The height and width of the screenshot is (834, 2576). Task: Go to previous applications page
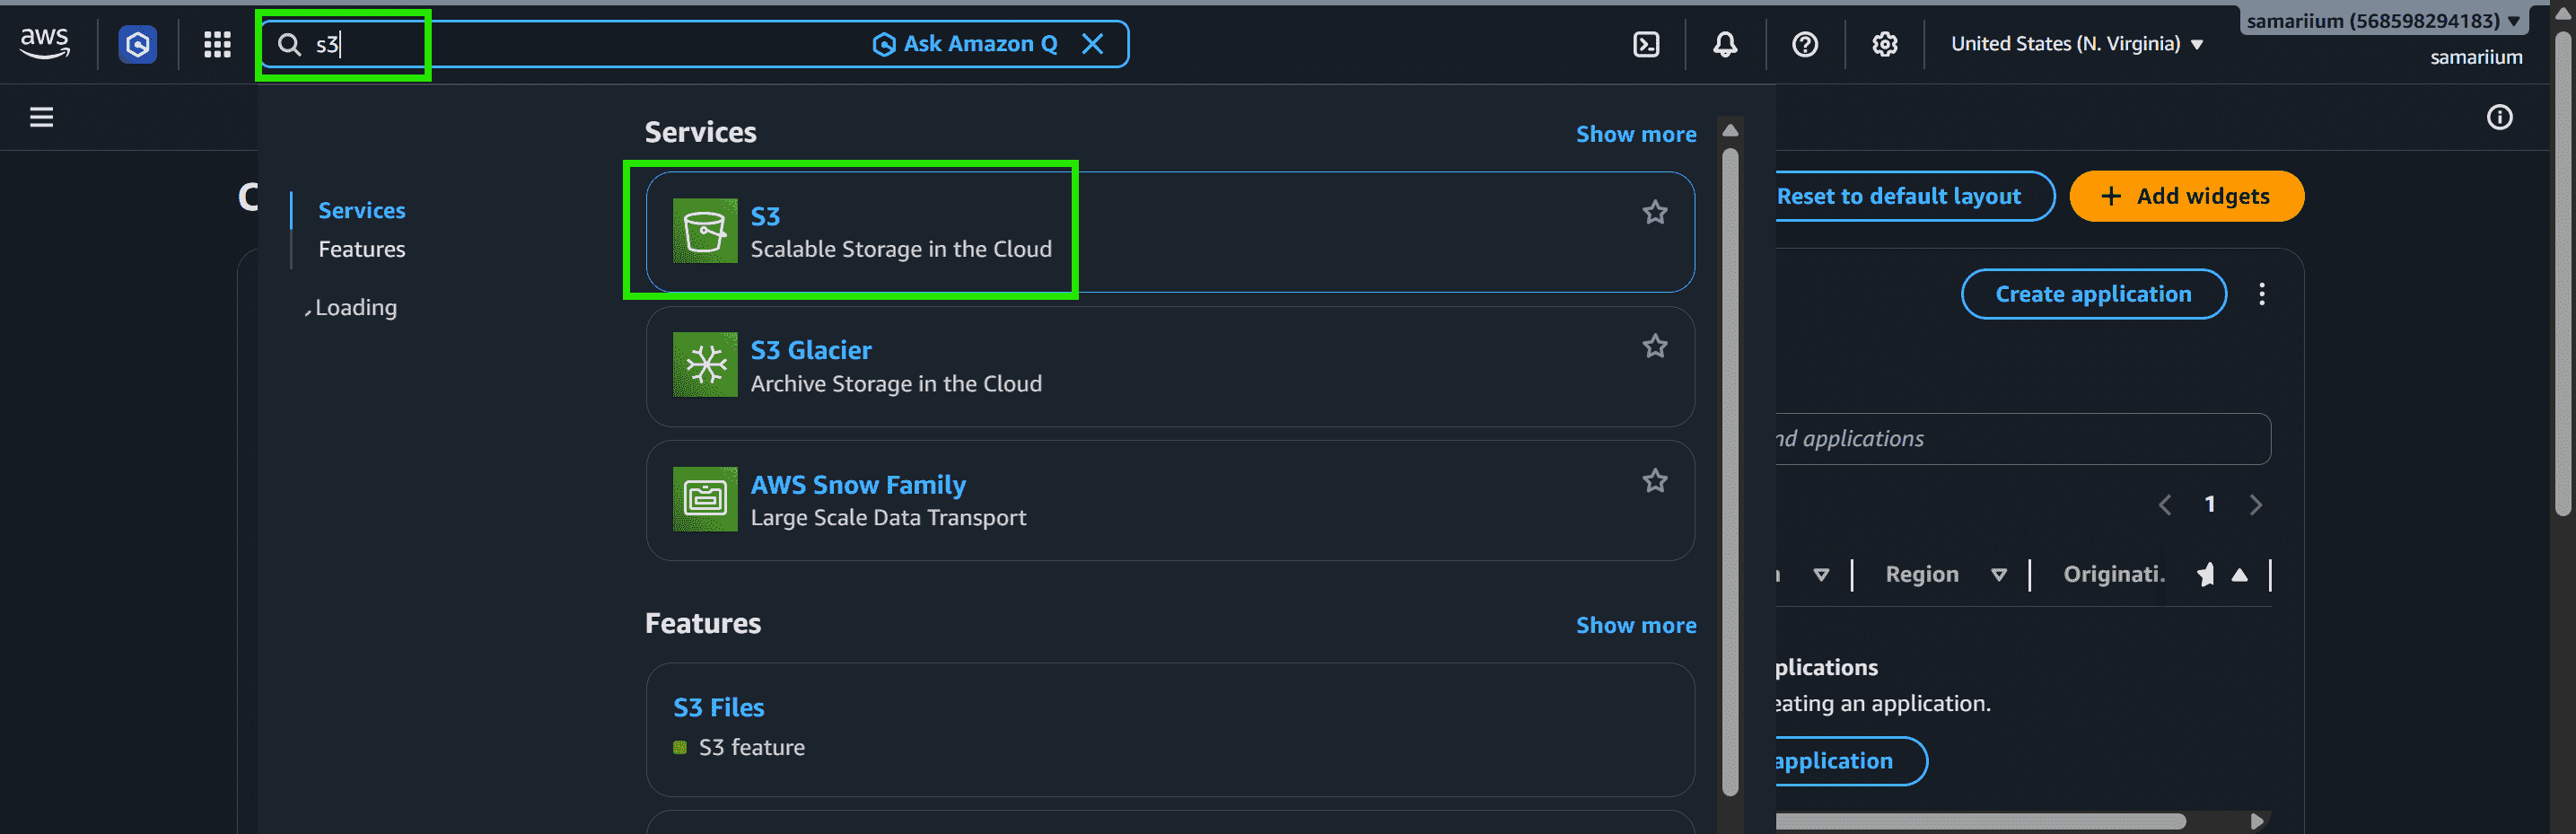coord(2165,505)
